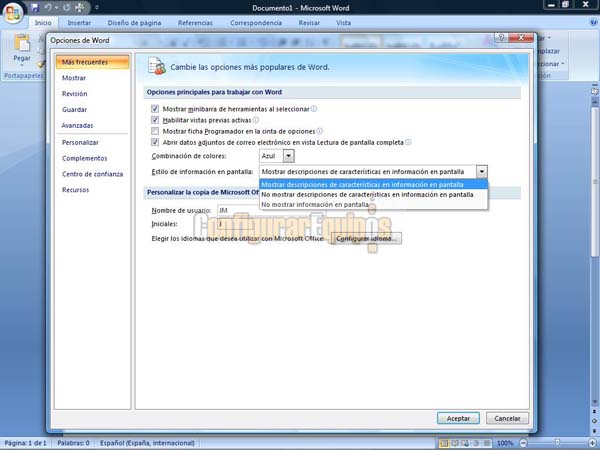The image size is (600, 450).
Task: Choose 'No mostrar información en pantalla' option
Action: [x=373, y=205]
